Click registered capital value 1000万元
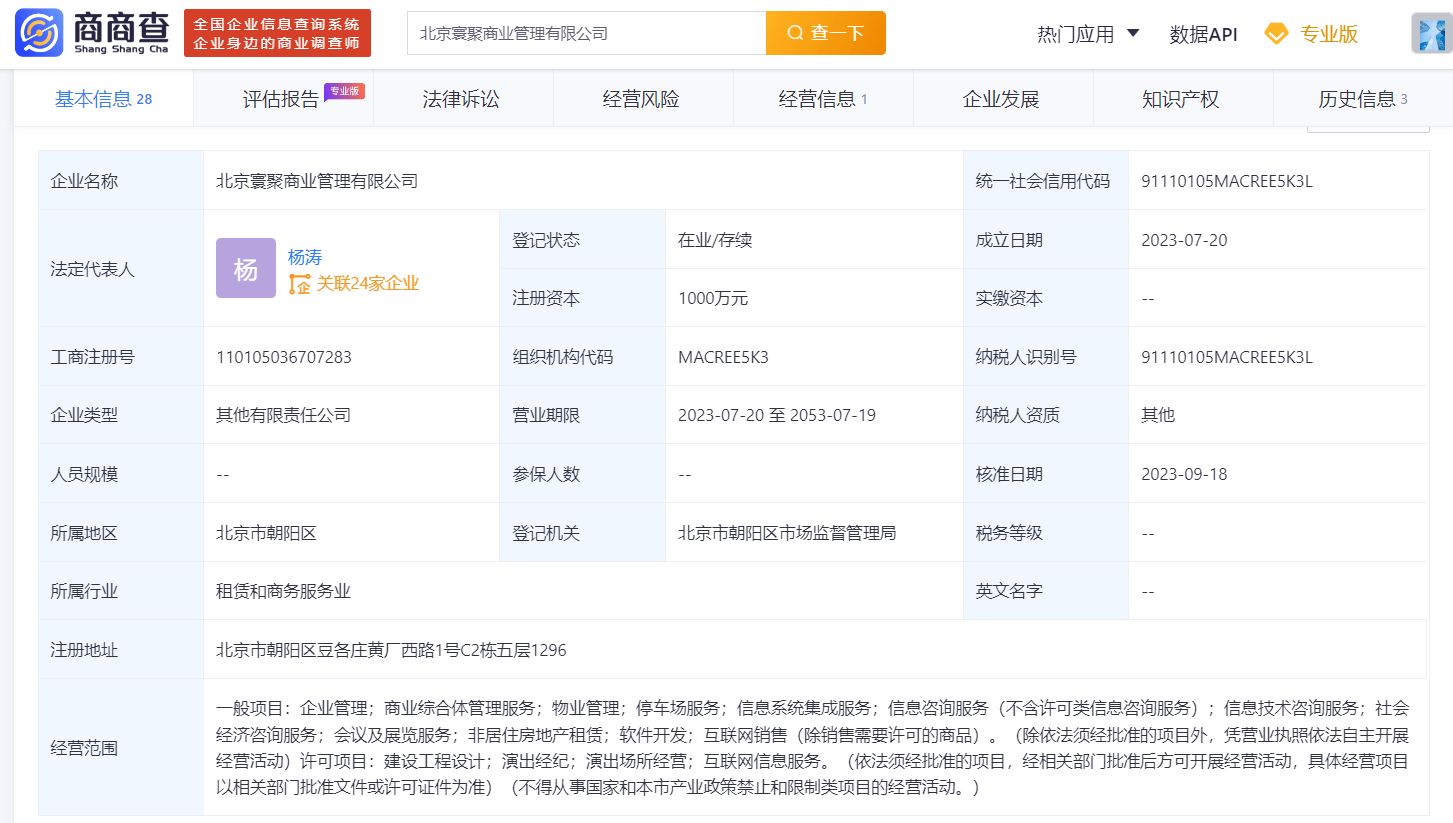Viewport: 1453px width, 823px height. click(713, 298)
